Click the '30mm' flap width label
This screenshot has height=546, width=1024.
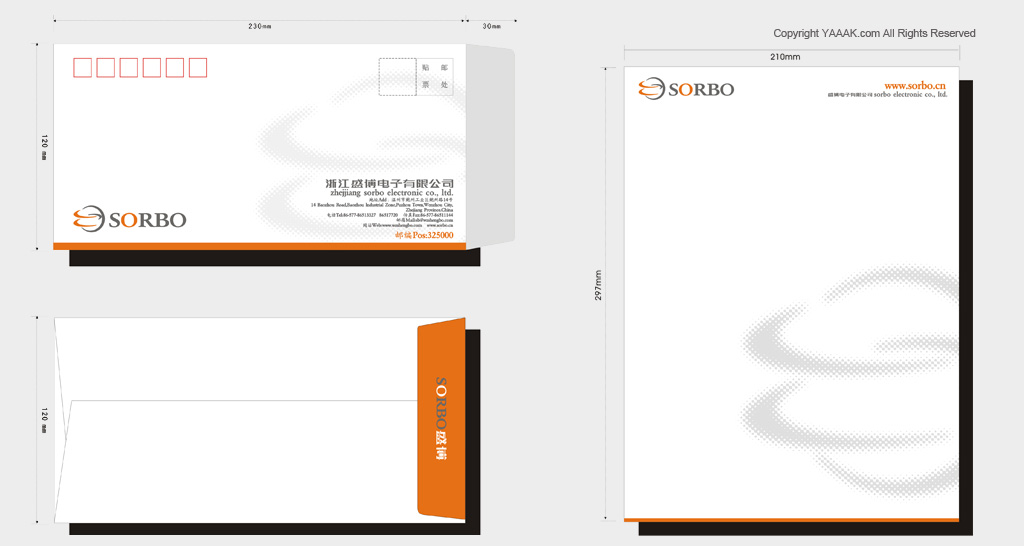[x=491, y=26]
